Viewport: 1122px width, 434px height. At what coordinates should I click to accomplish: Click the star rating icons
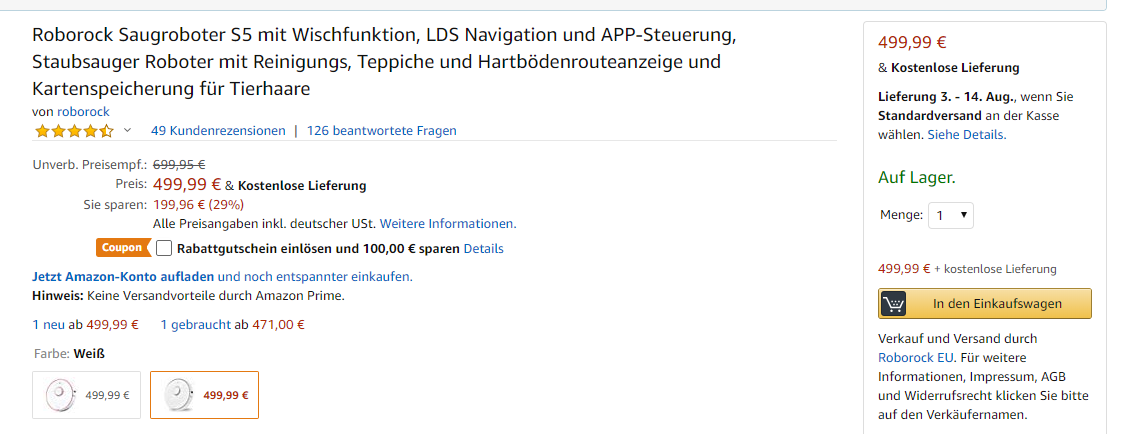(x=74, y=131)
